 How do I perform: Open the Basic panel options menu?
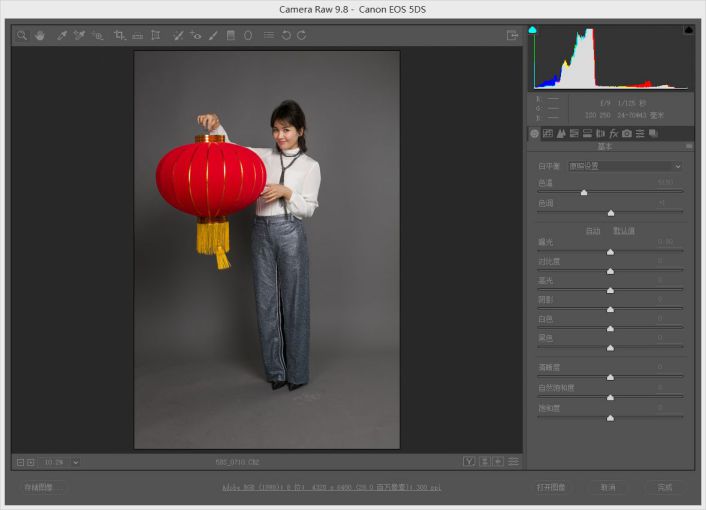689,146
